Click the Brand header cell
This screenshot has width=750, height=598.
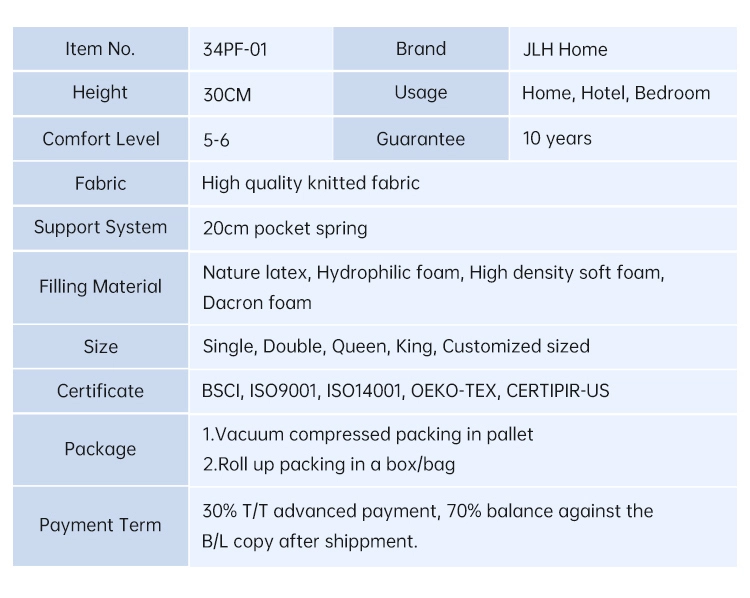click(x=421, y=49)
